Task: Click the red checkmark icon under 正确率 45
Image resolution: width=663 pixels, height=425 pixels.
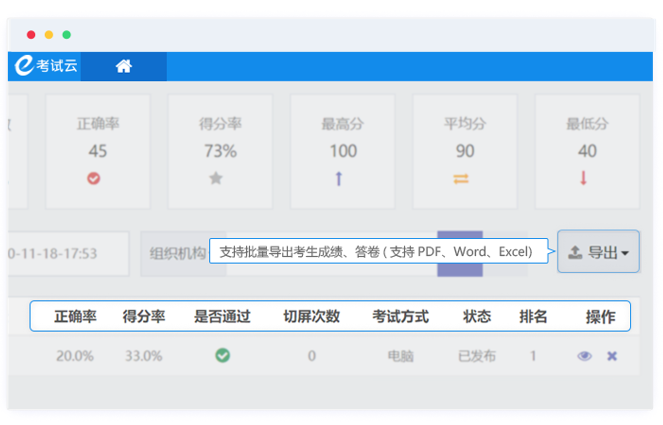Action: click(x=95, y=179)
